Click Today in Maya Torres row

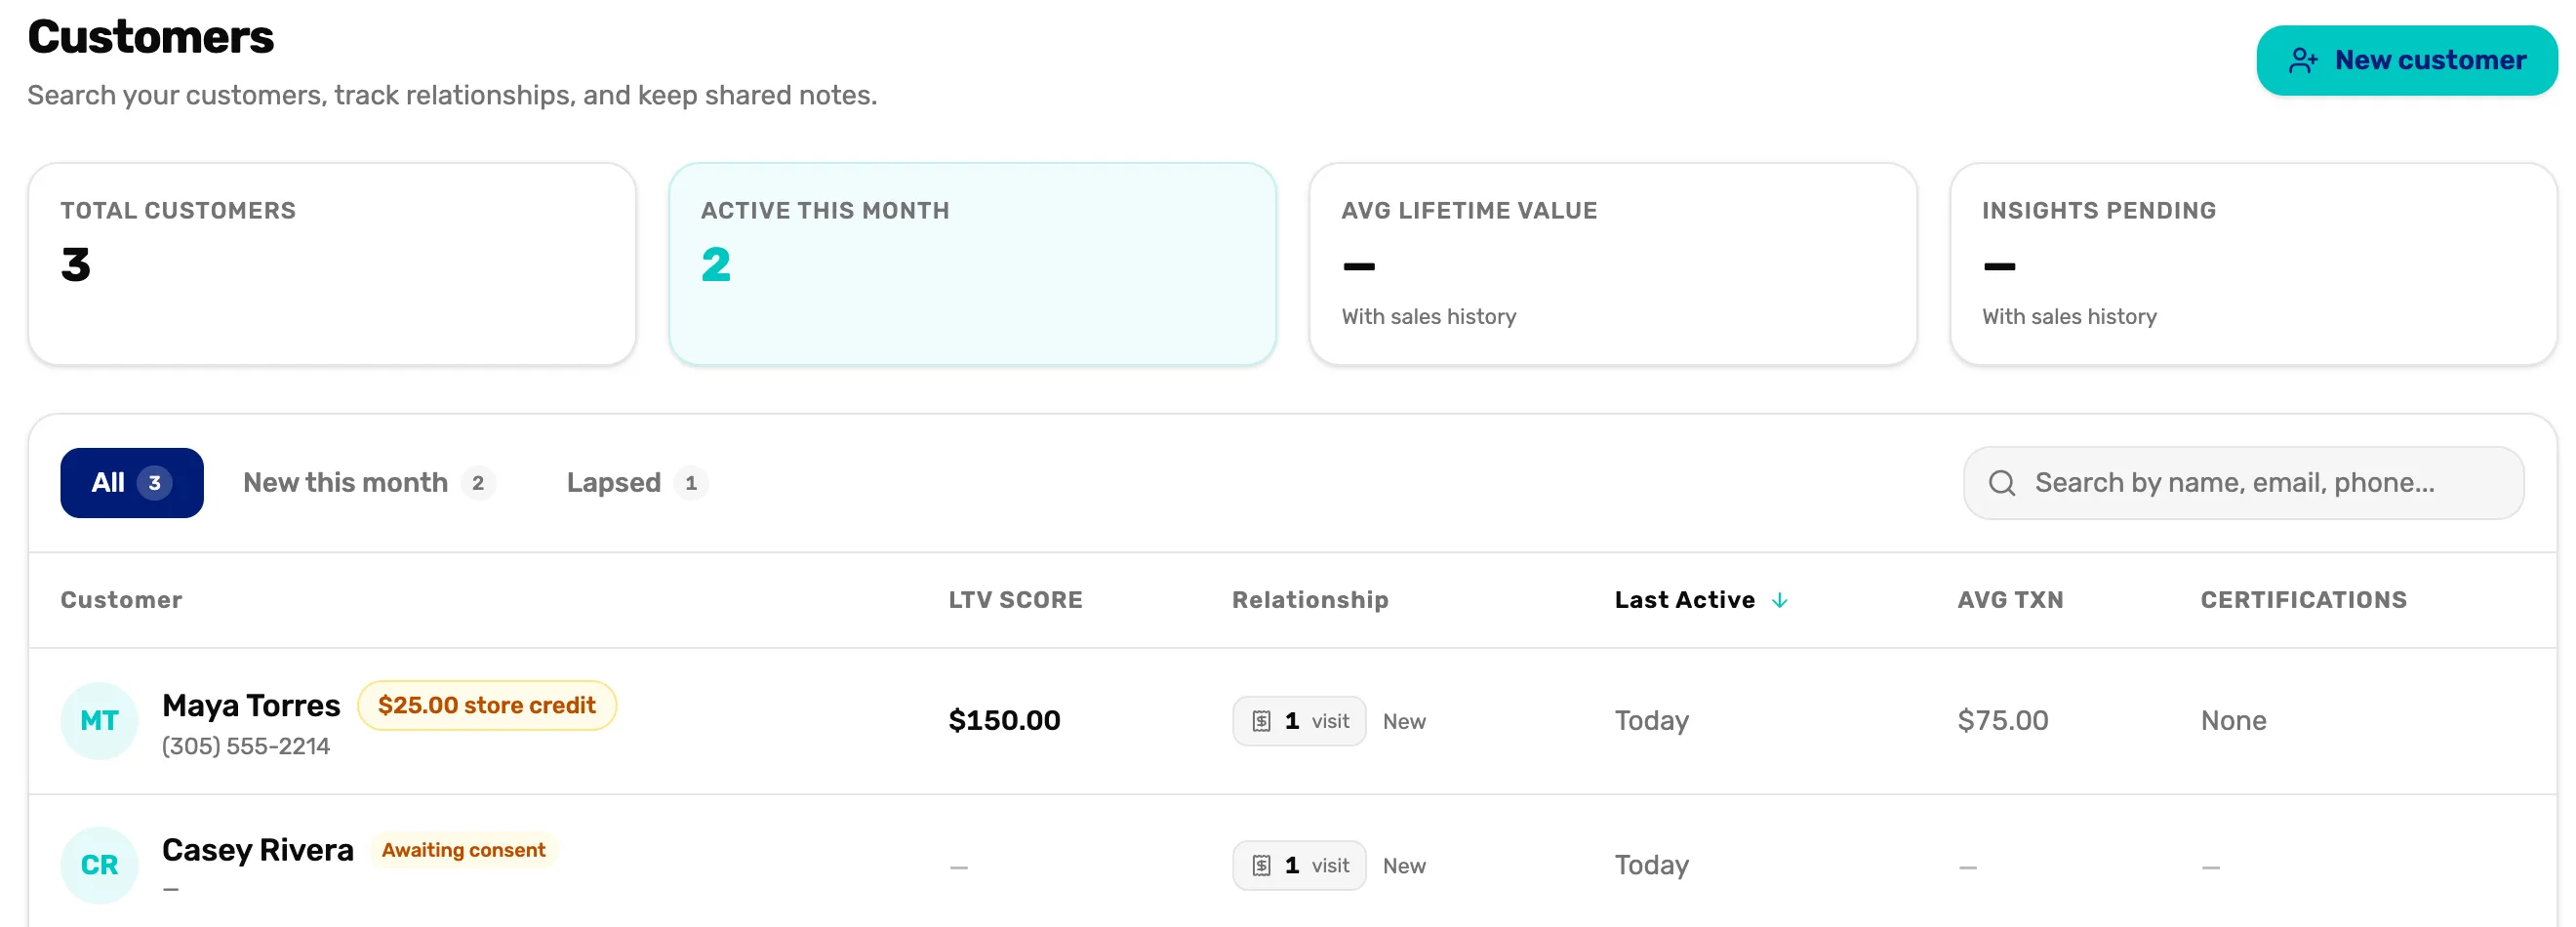pos(1651,721)
